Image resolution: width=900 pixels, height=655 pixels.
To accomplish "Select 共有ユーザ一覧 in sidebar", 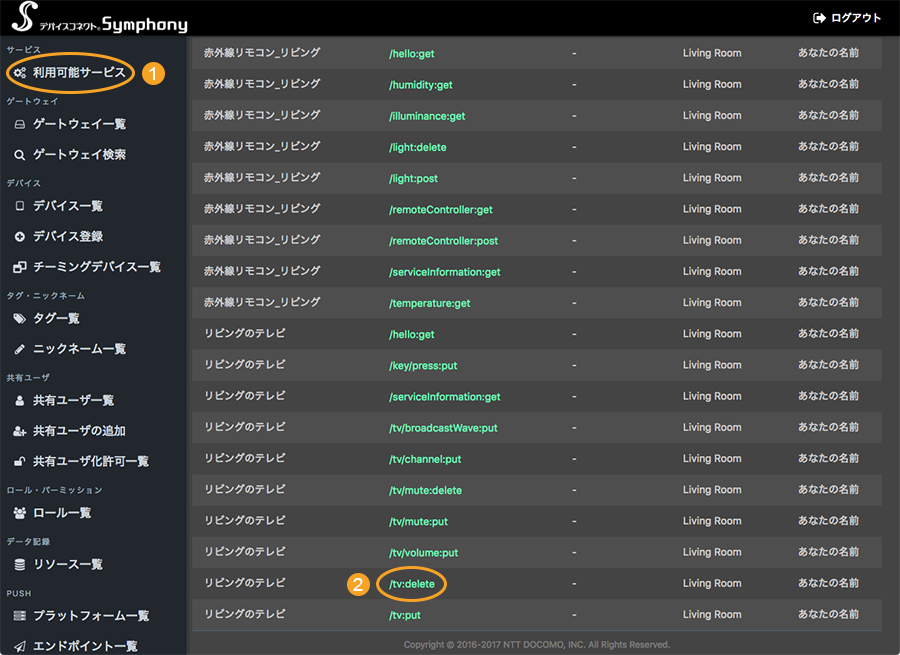I will click(73, 401).
